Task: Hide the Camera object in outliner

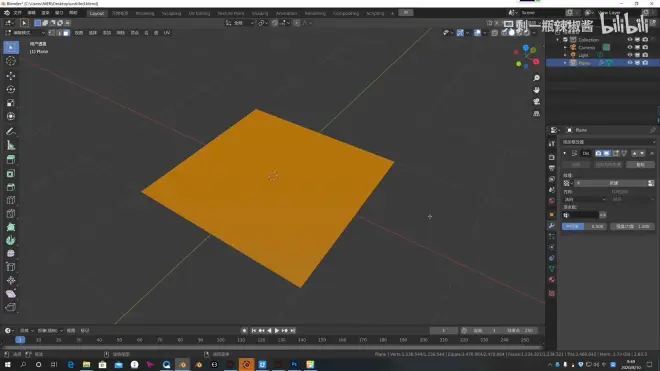Action: [630, 47]
